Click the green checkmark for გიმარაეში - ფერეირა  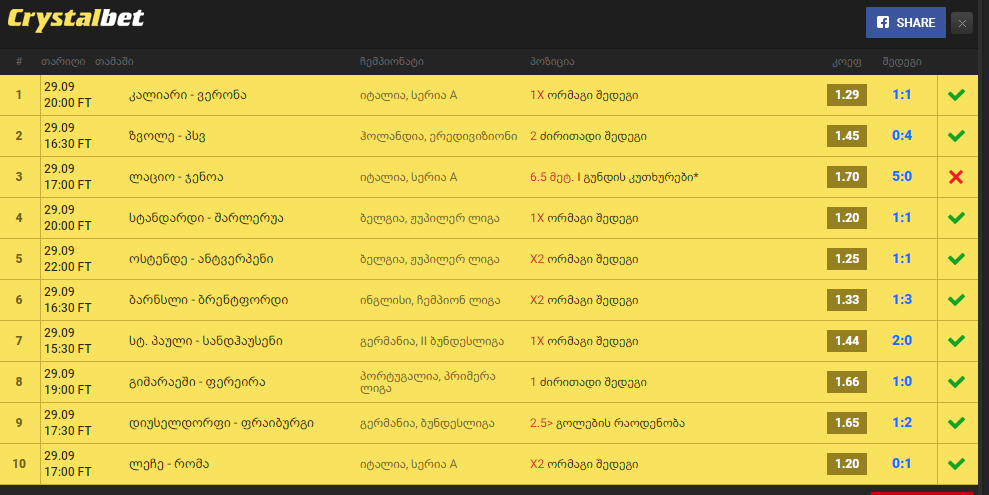click(956, 381)
